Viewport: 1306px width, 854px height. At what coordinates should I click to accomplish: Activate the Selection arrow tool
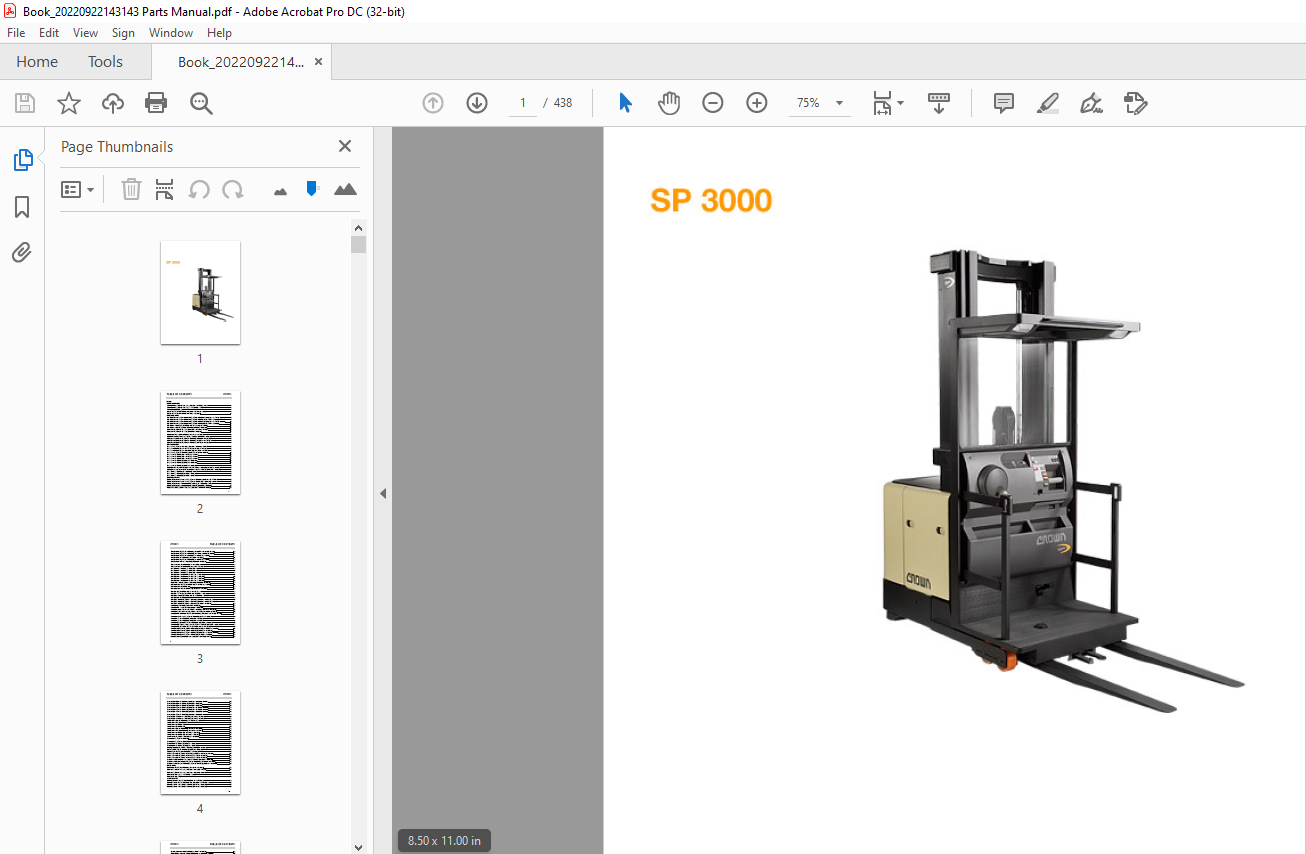(625, 103)
